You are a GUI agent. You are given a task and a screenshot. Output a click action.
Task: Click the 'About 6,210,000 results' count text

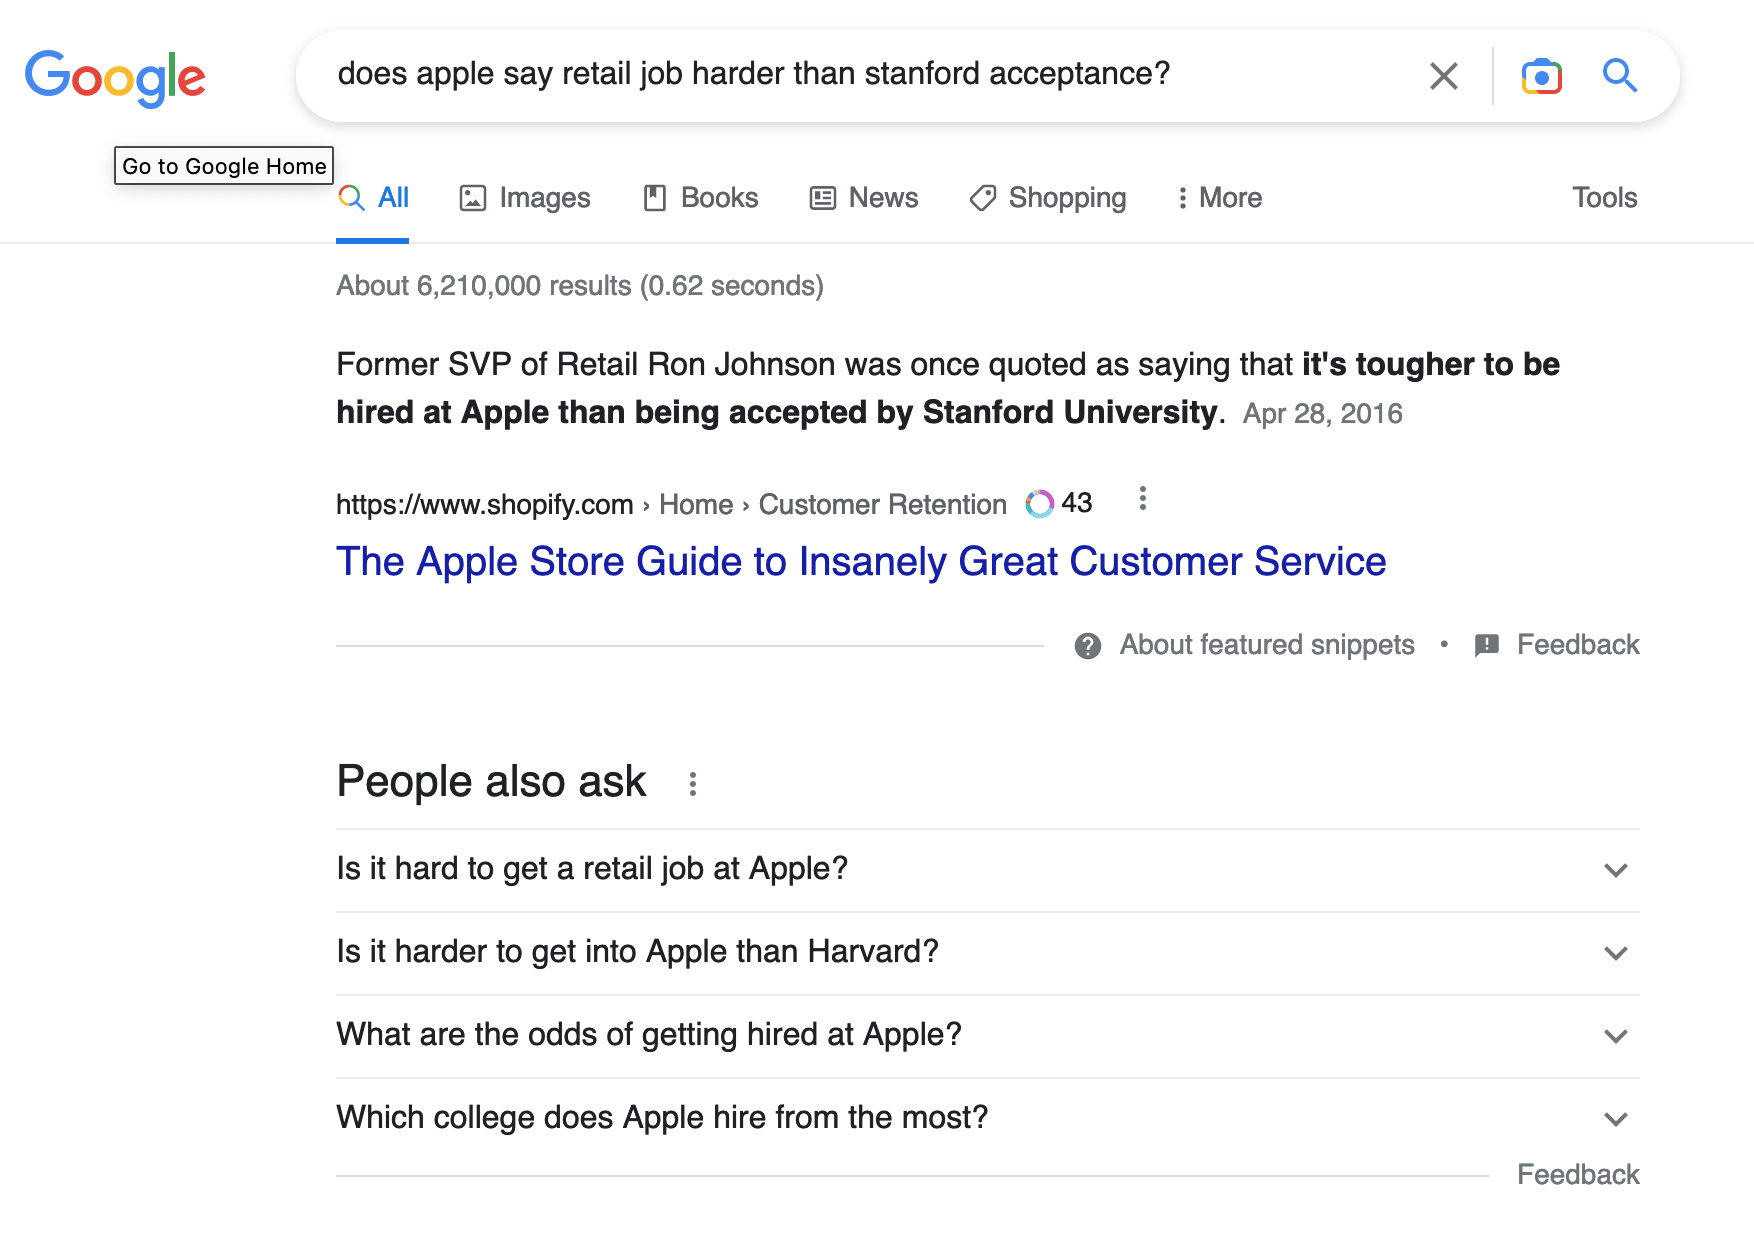pos(580,286)
